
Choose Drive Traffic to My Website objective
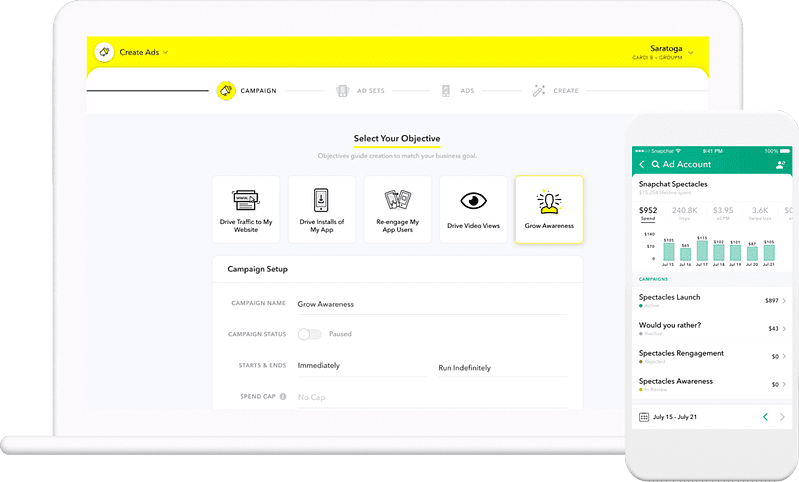[246, 209]
